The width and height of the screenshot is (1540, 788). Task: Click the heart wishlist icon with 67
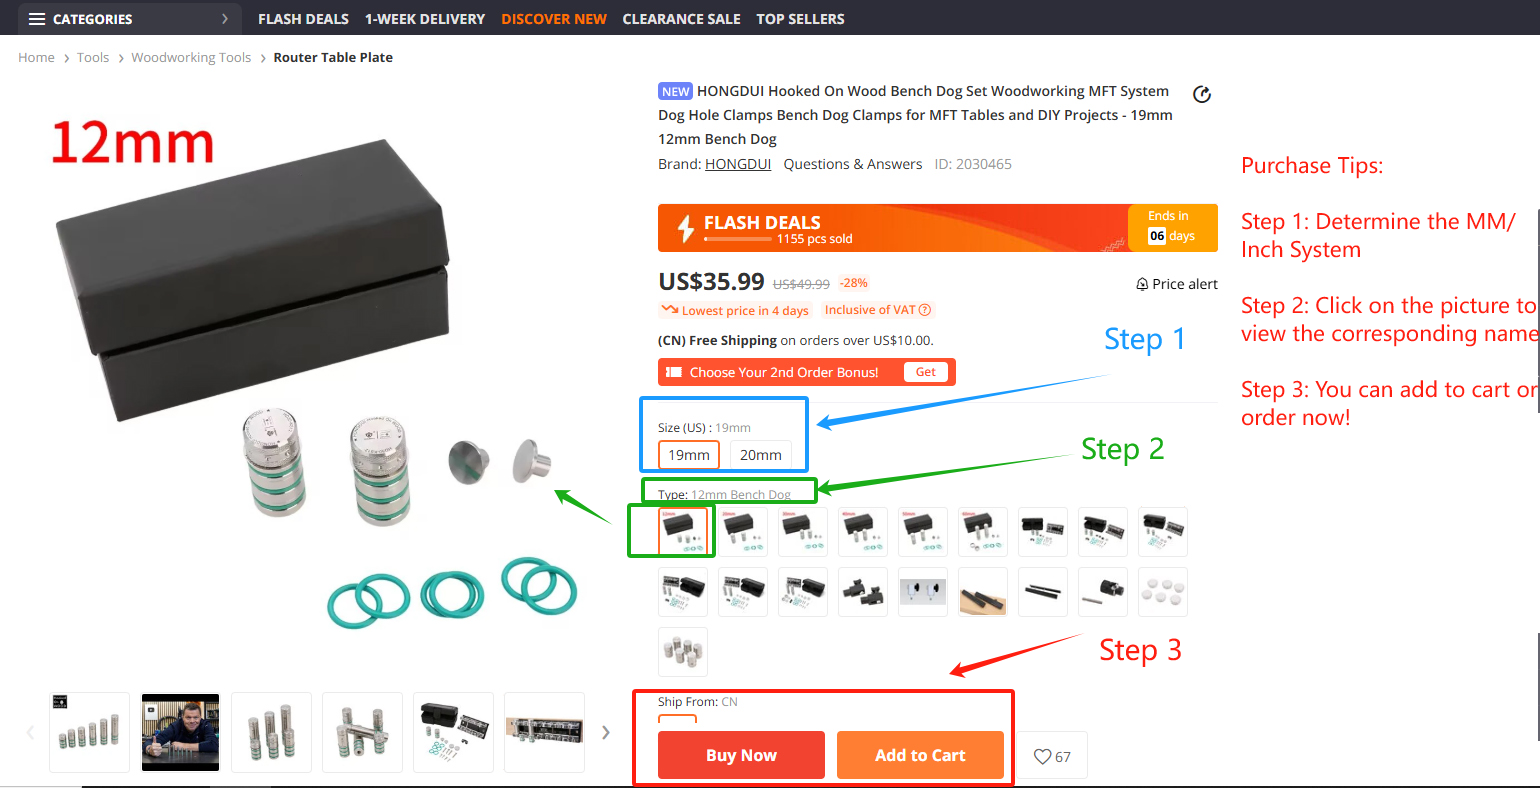click(1042, 757)
